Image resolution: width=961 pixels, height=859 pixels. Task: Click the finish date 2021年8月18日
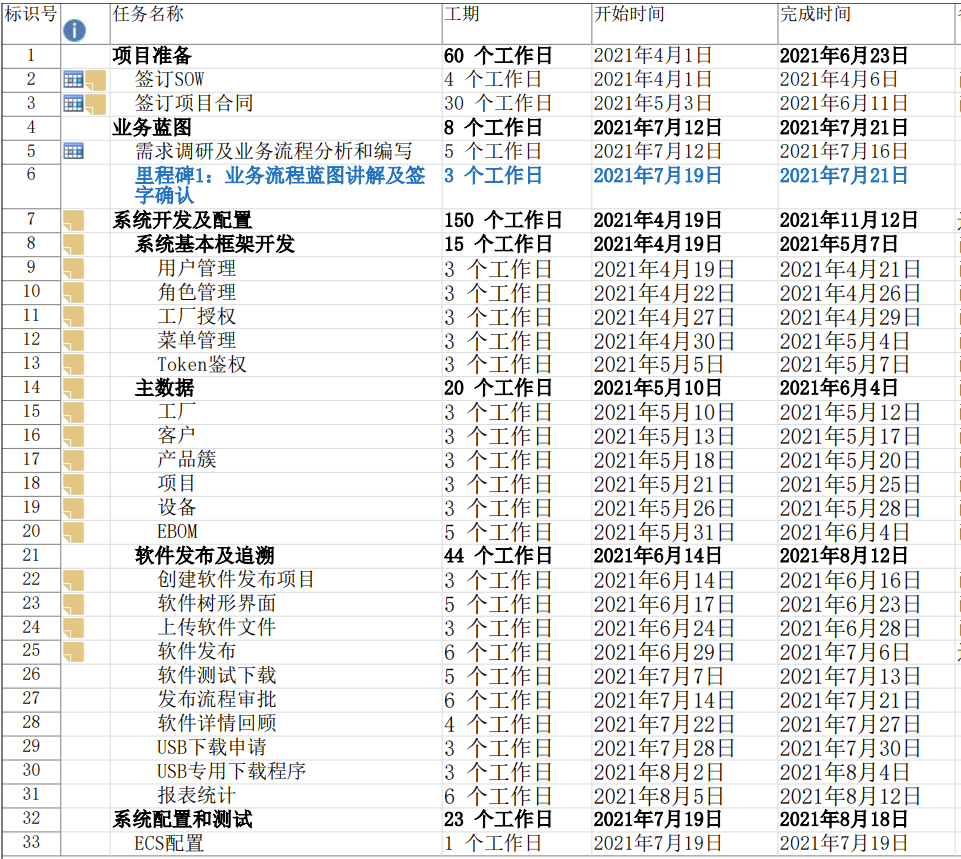(844, 819)
